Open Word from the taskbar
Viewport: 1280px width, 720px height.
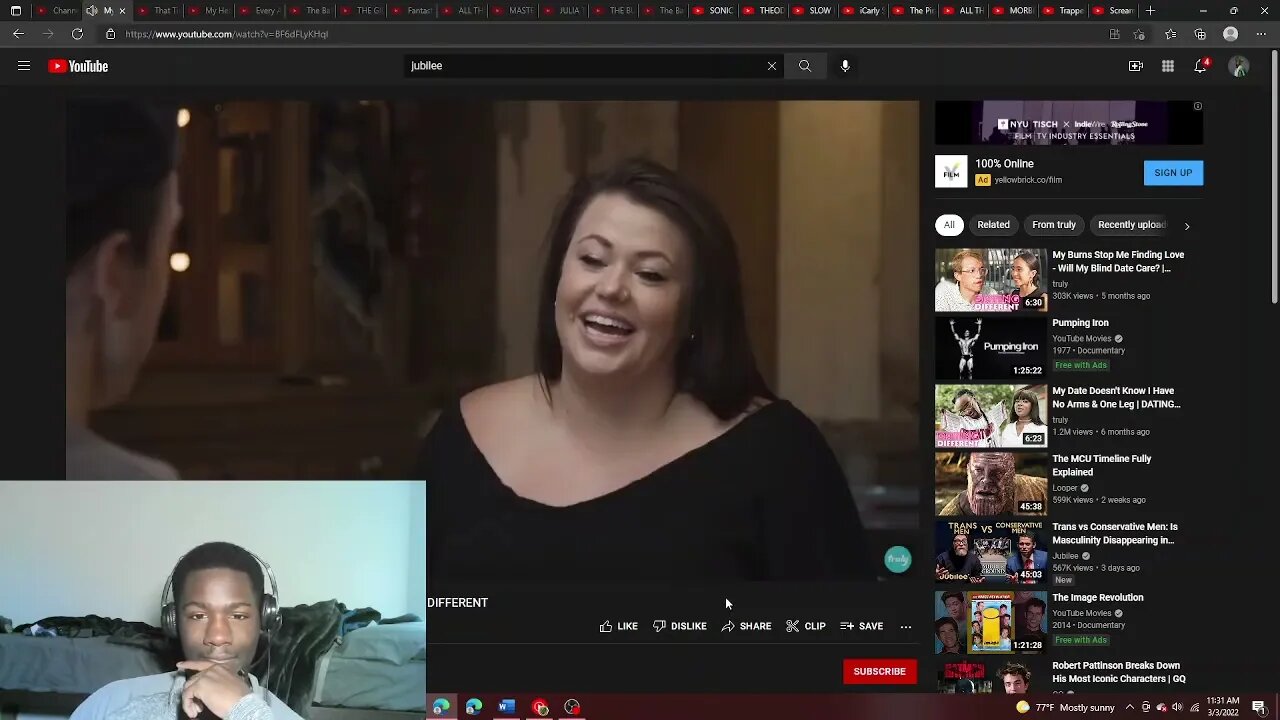click(x=507, y=707)
